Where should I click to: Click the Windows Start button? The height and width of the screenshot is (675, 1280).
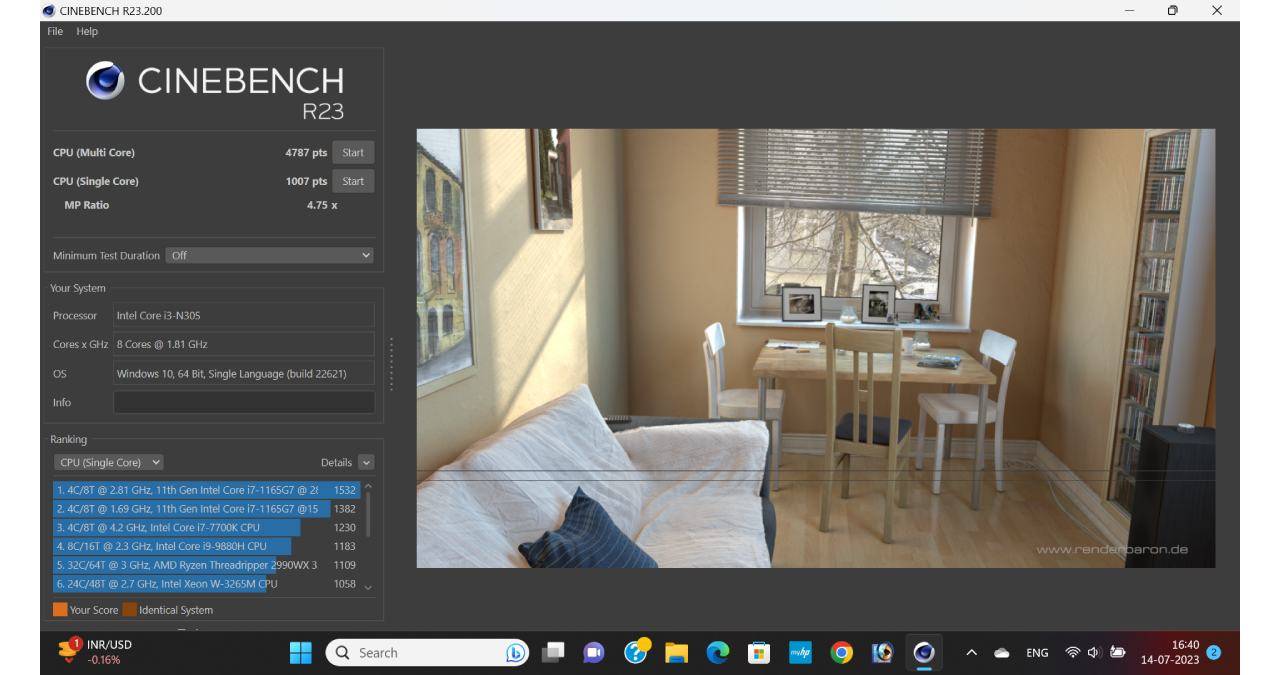point(300,653)
